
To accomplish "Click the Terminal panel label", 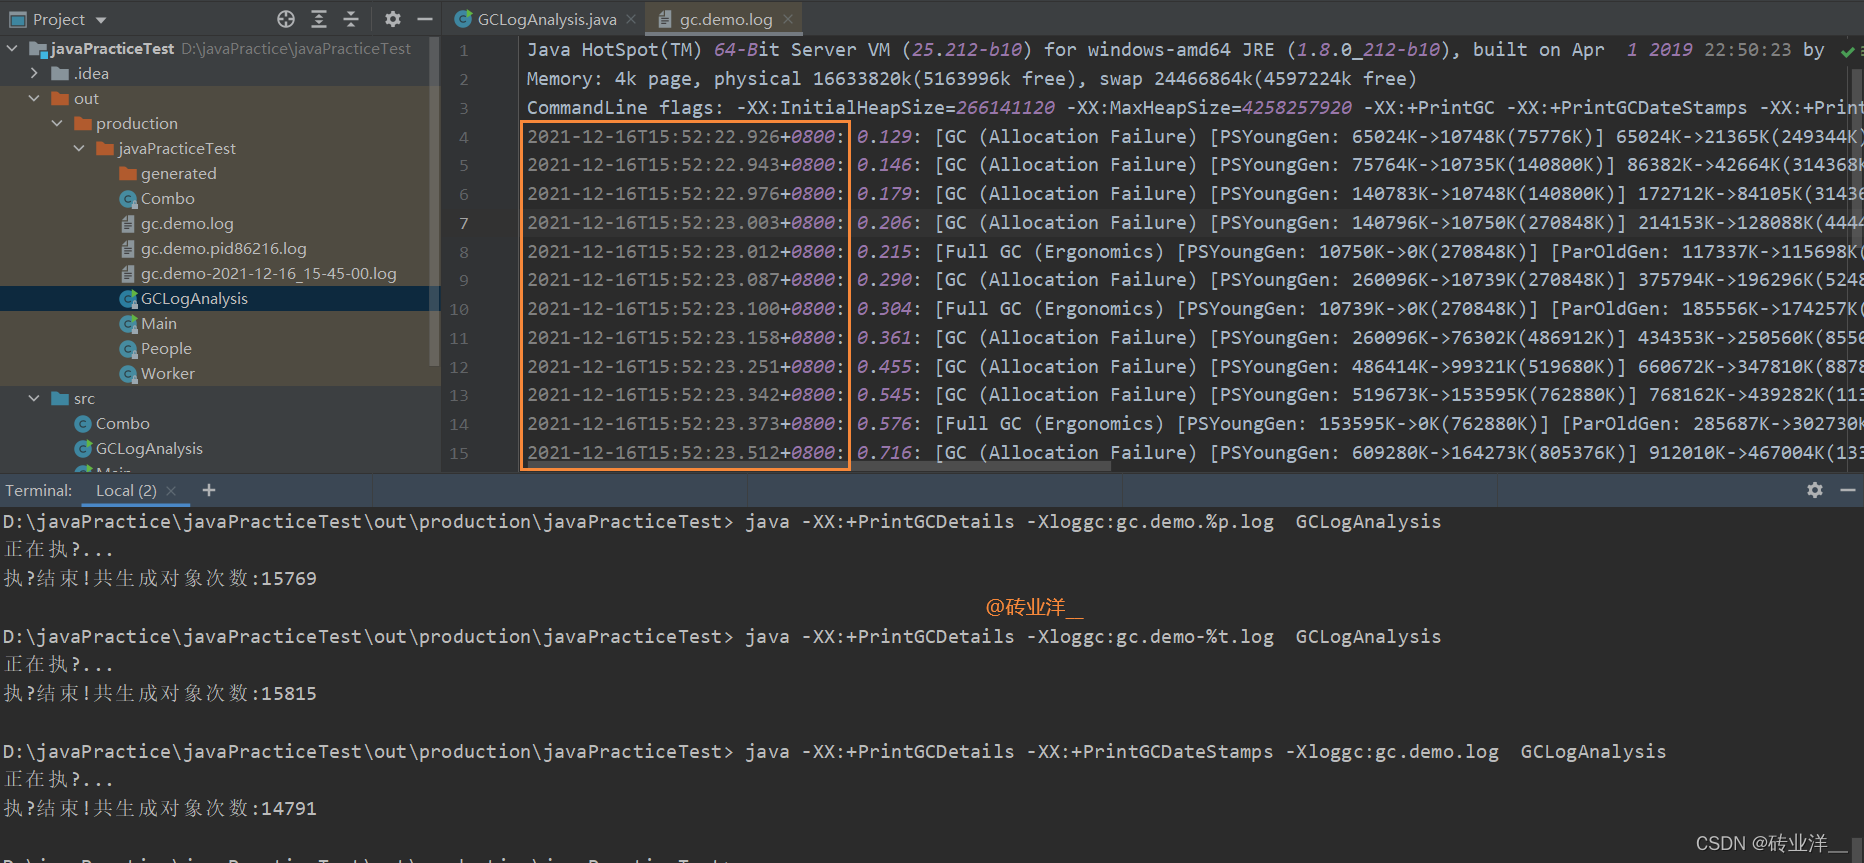I will [x=39, y=490].
